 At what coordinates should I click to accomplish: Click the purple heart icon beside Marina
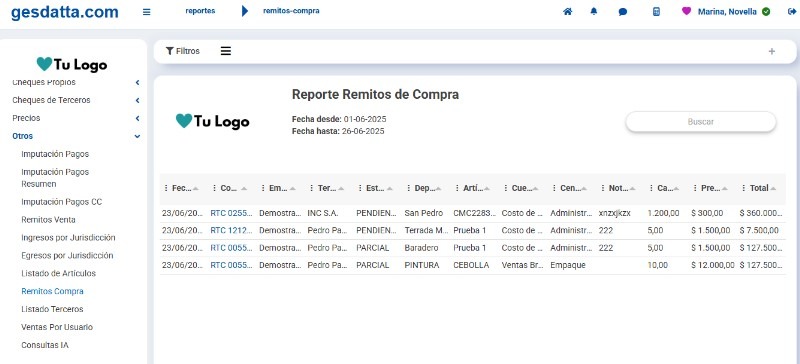point(686,11)
